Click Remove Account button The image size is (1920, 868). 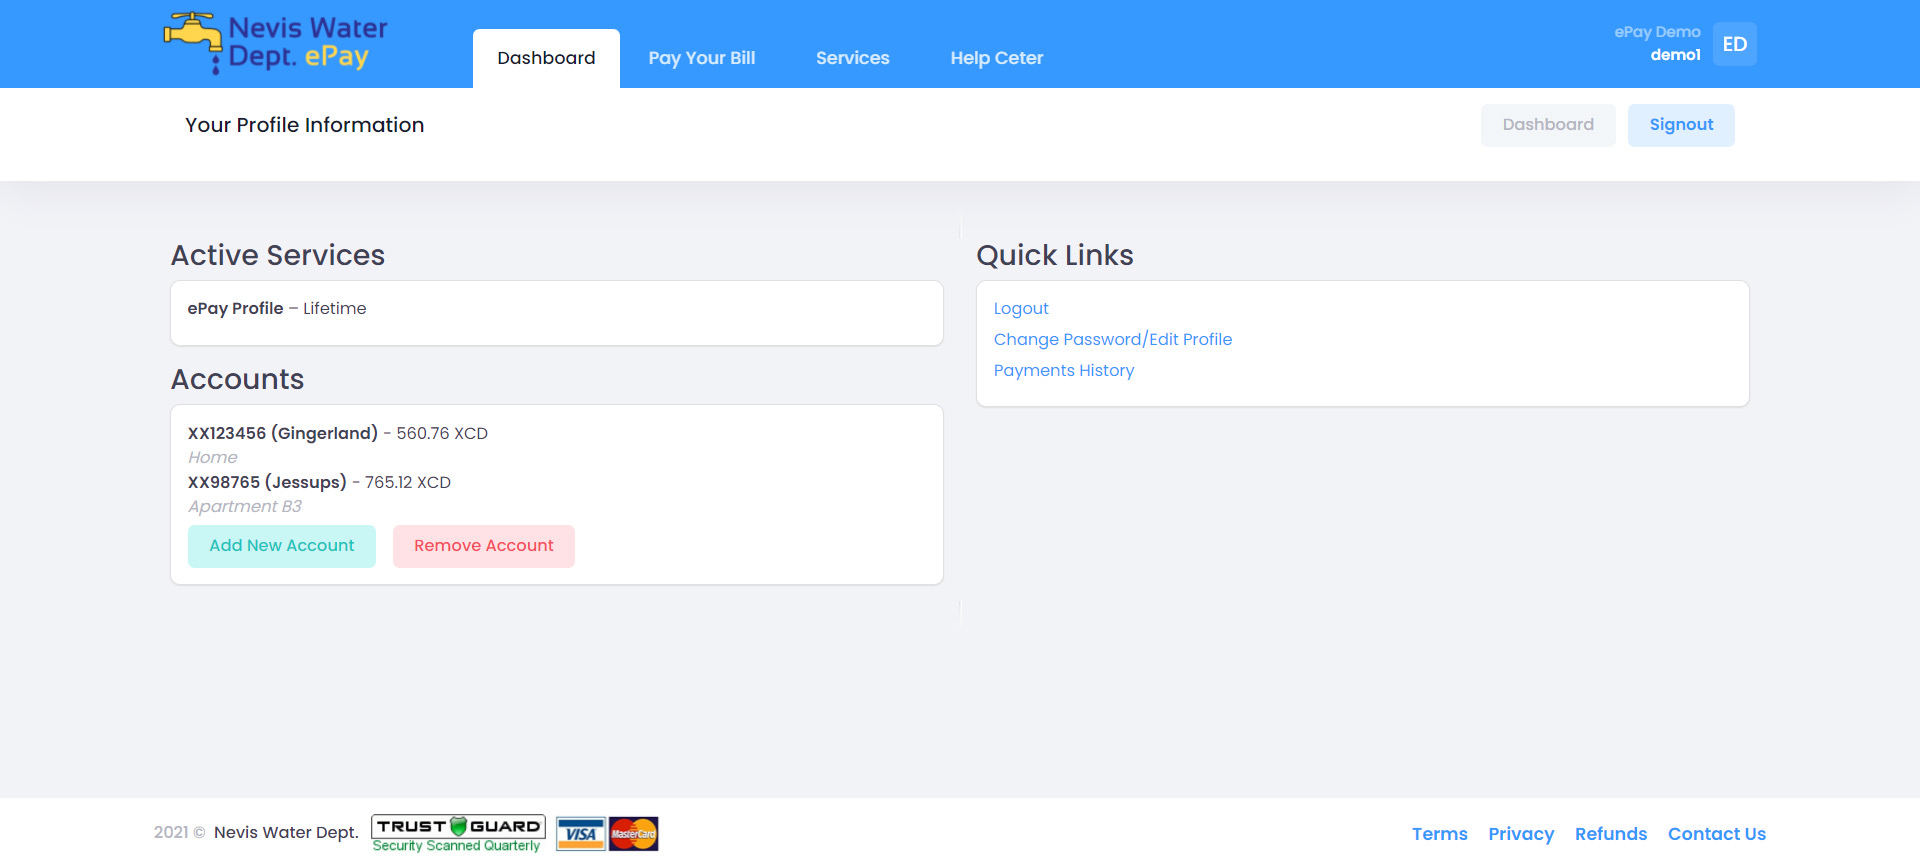[483, 546]
